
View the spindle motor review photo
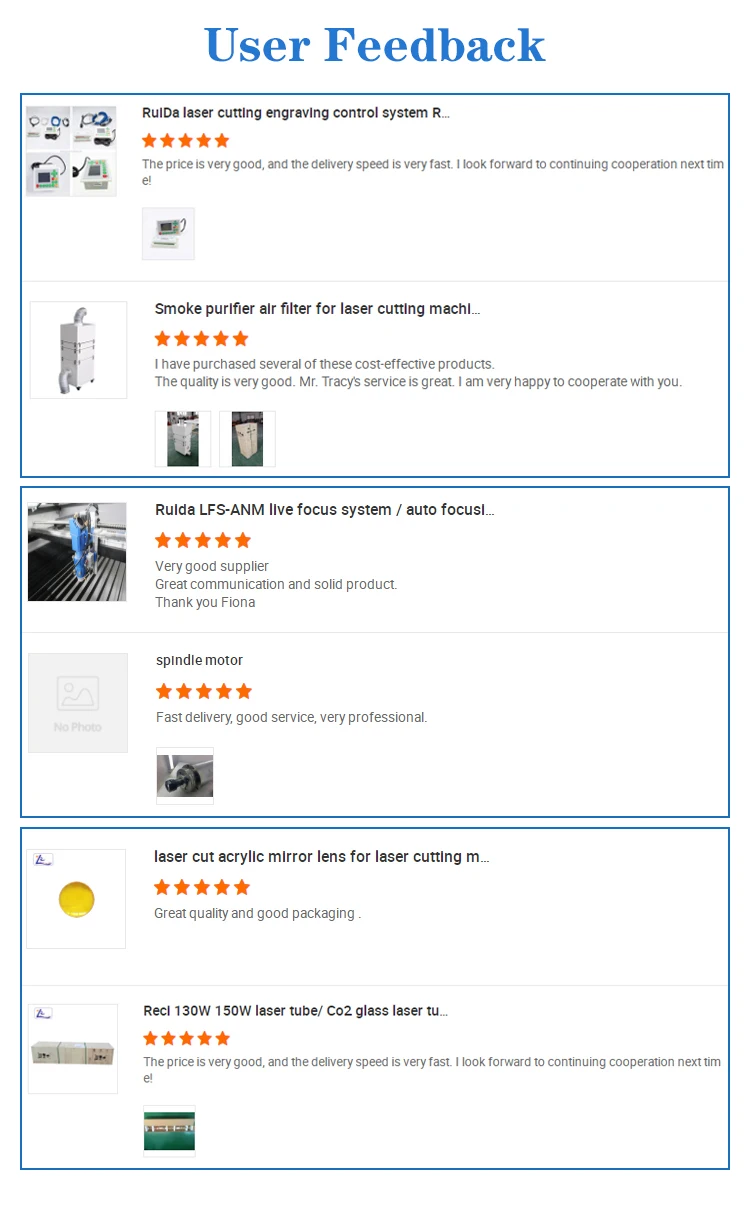pyautogui.click(x=185, y=776)
